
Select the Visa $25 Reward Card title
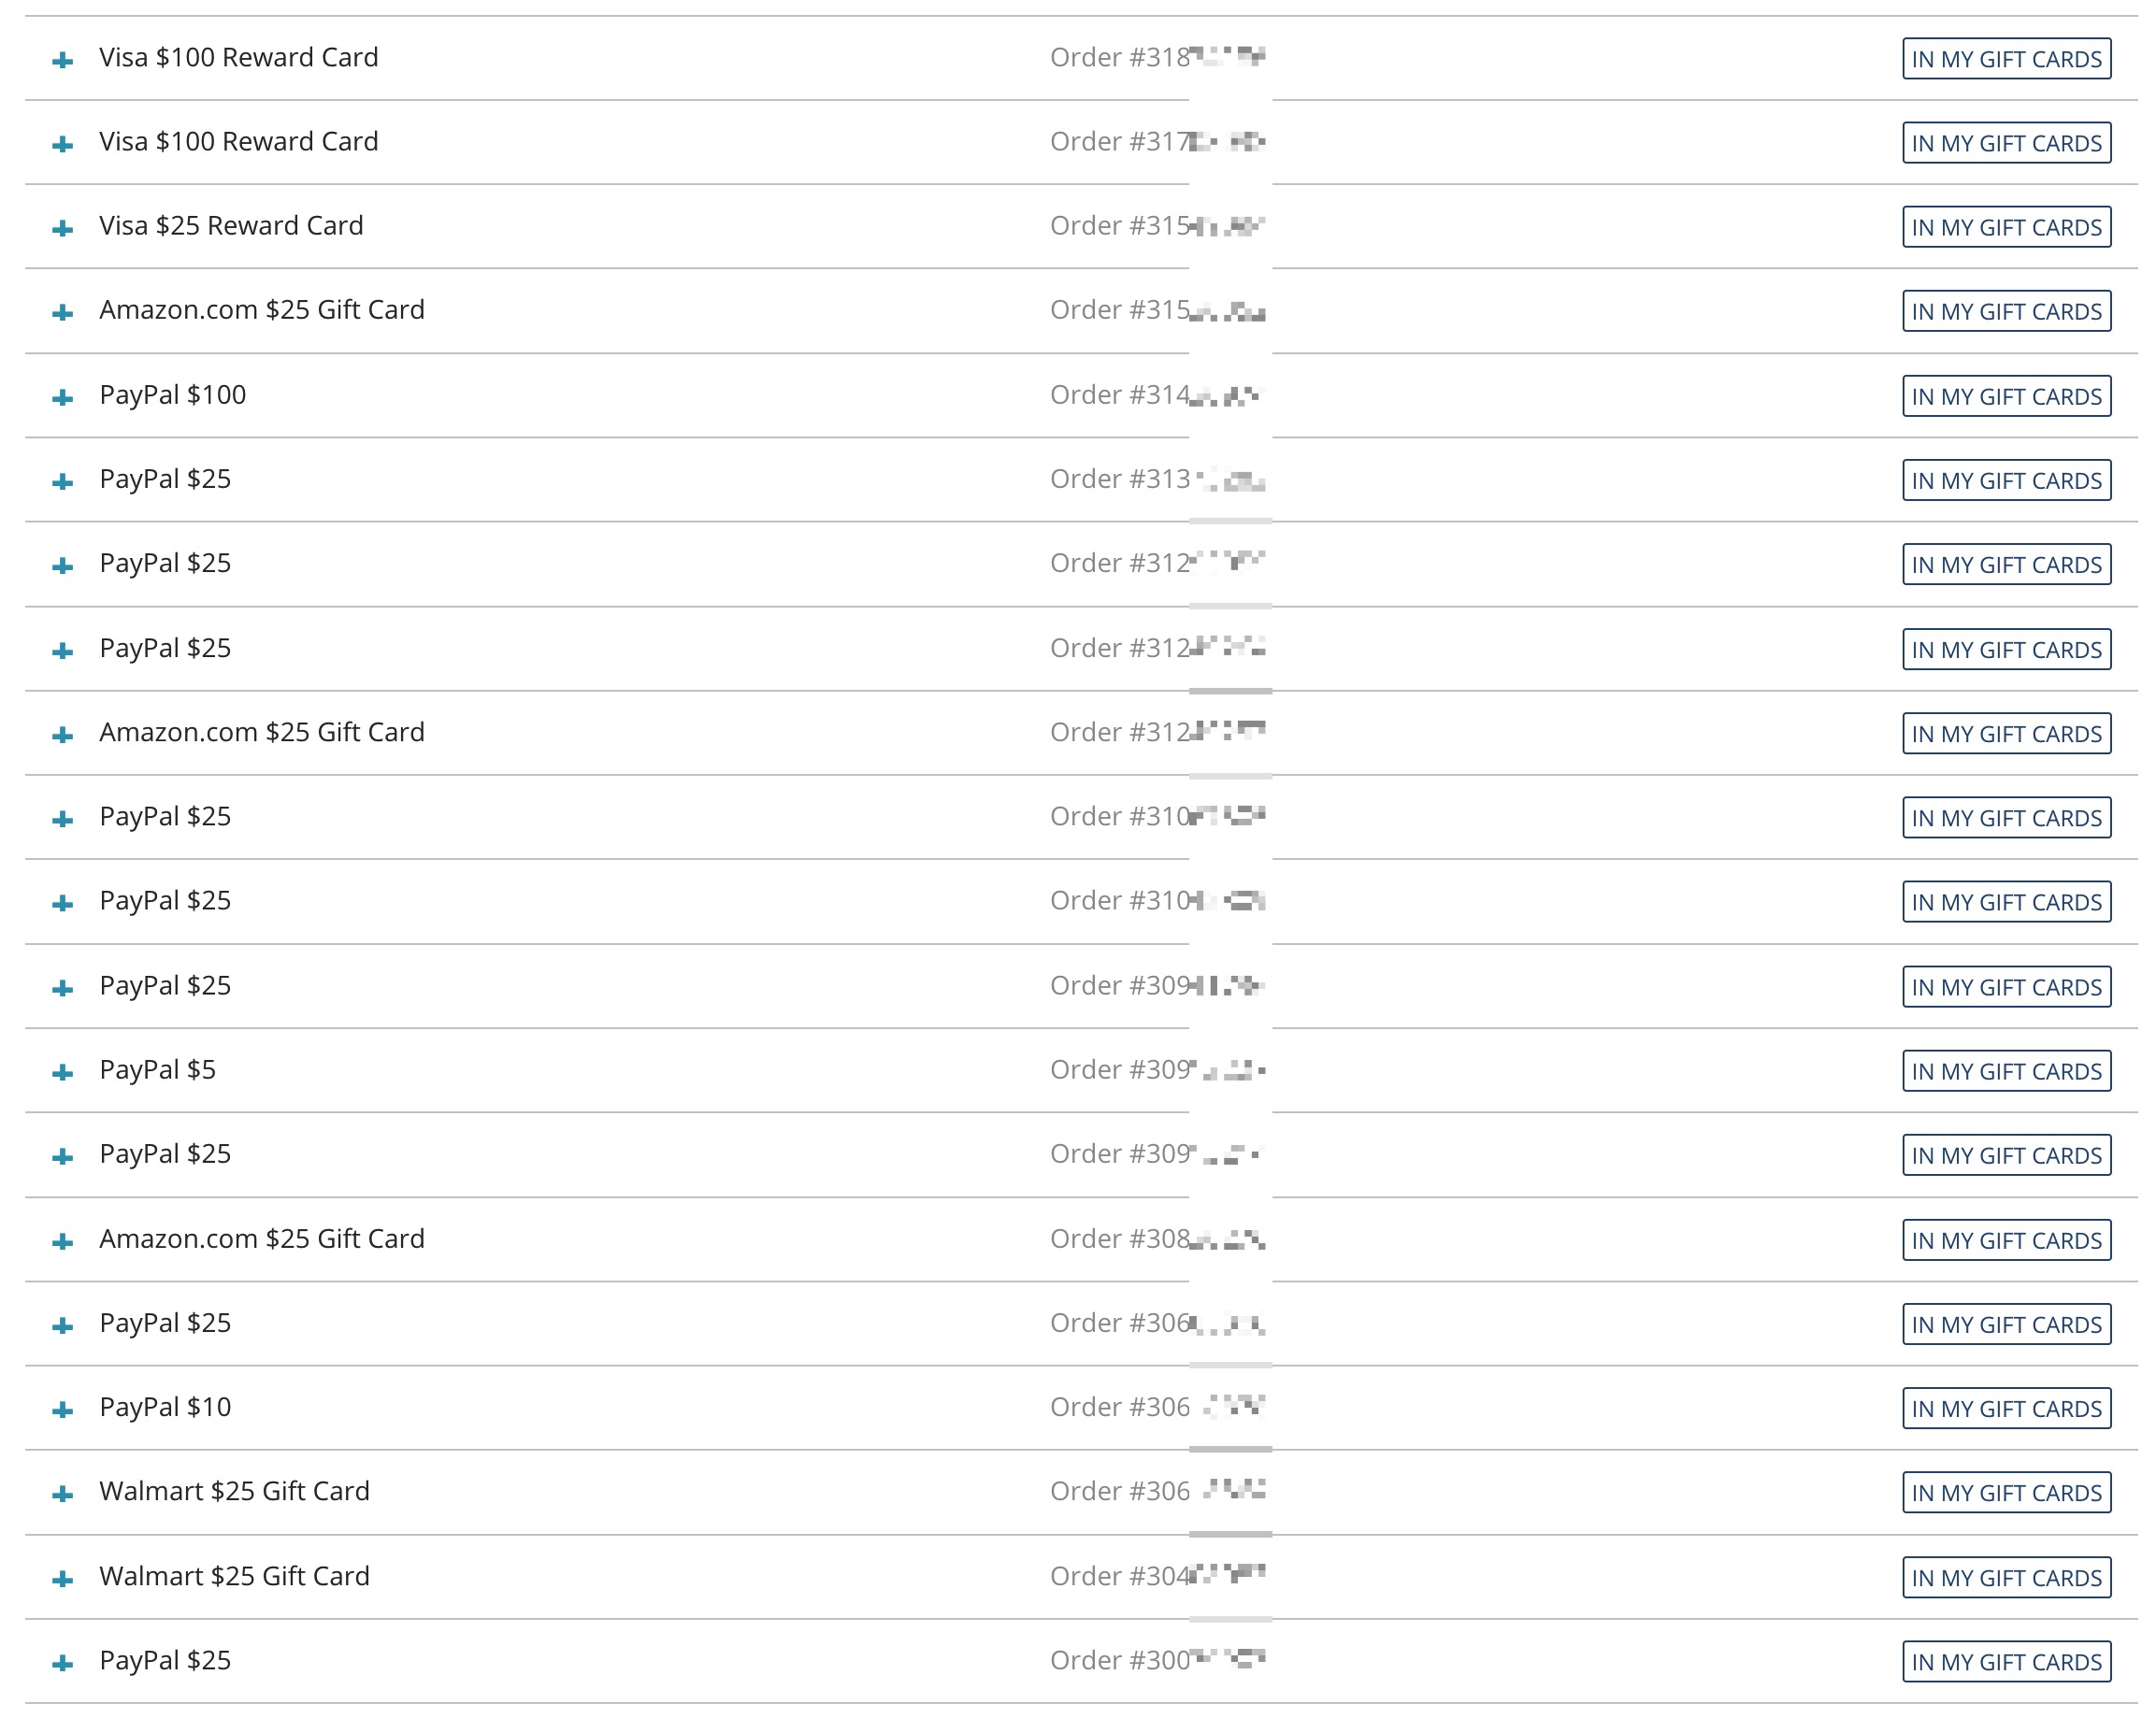coord(231,226)
